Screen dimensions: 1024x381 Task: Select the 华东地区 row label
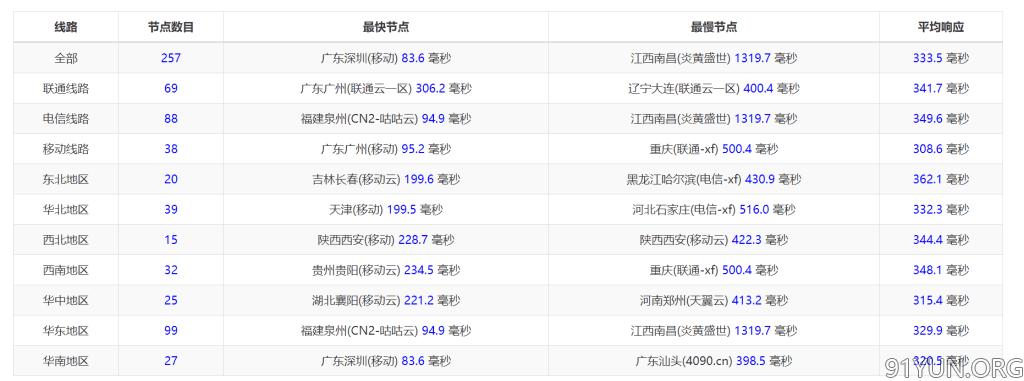[66, 331]
